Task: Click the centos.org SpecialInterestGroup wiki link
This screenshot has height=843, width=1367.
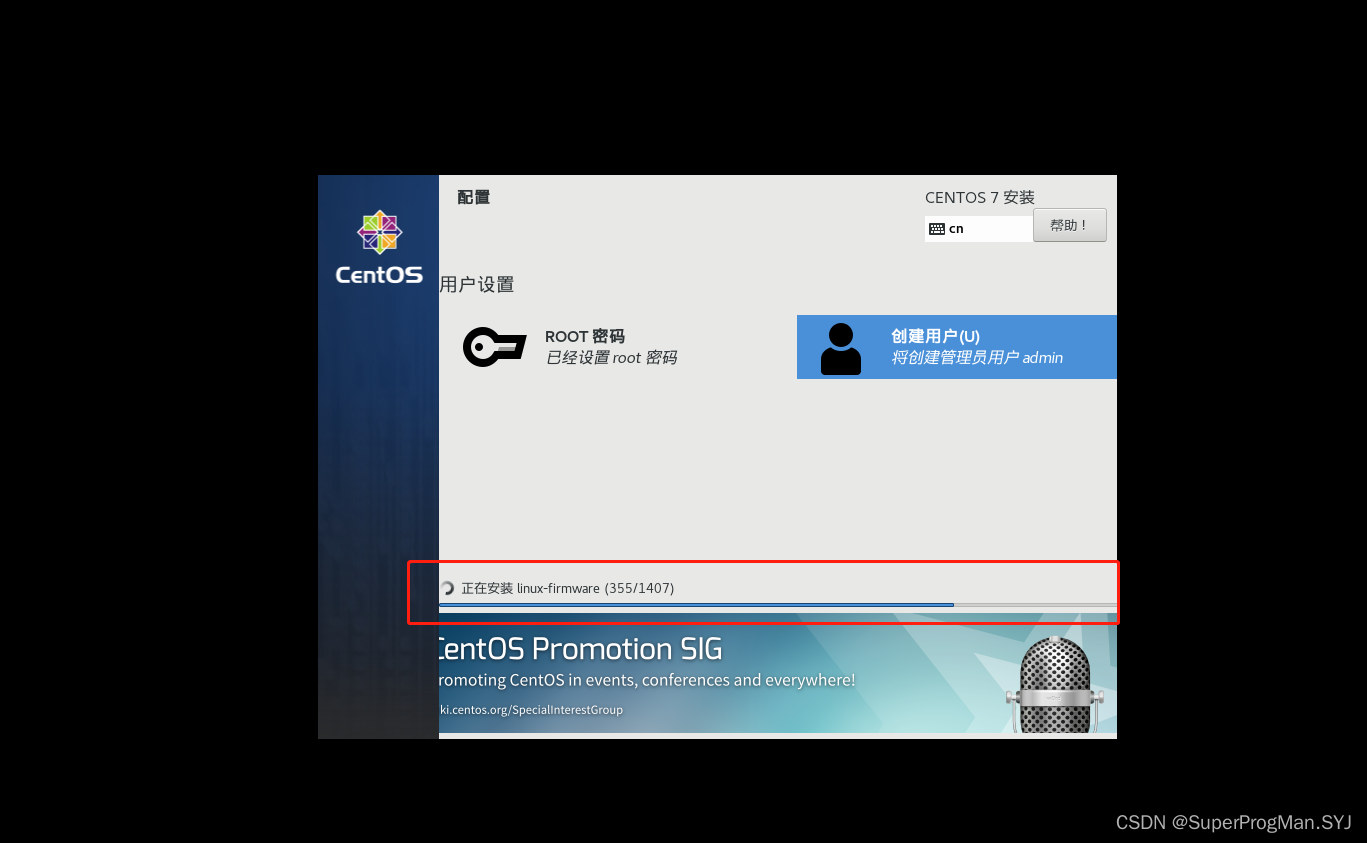Action: 531,710
